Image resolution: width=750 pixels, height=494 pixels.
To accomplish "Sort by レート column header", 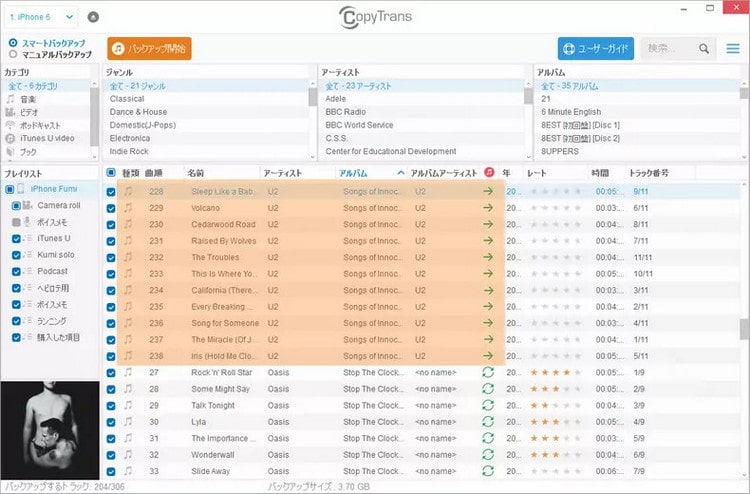I will [537, 173].
